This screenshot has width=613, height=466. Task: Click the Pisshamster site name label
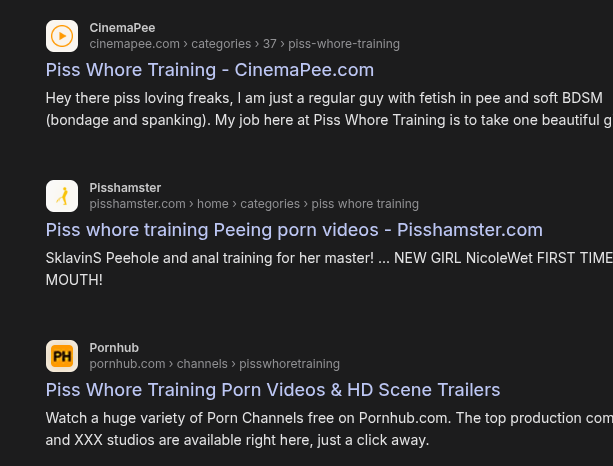[x=125, y=188]
